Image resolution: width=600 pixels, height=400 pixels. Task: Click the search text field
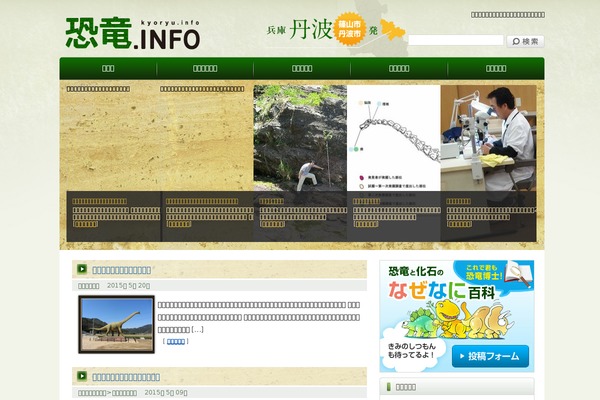tap(456, 40)
